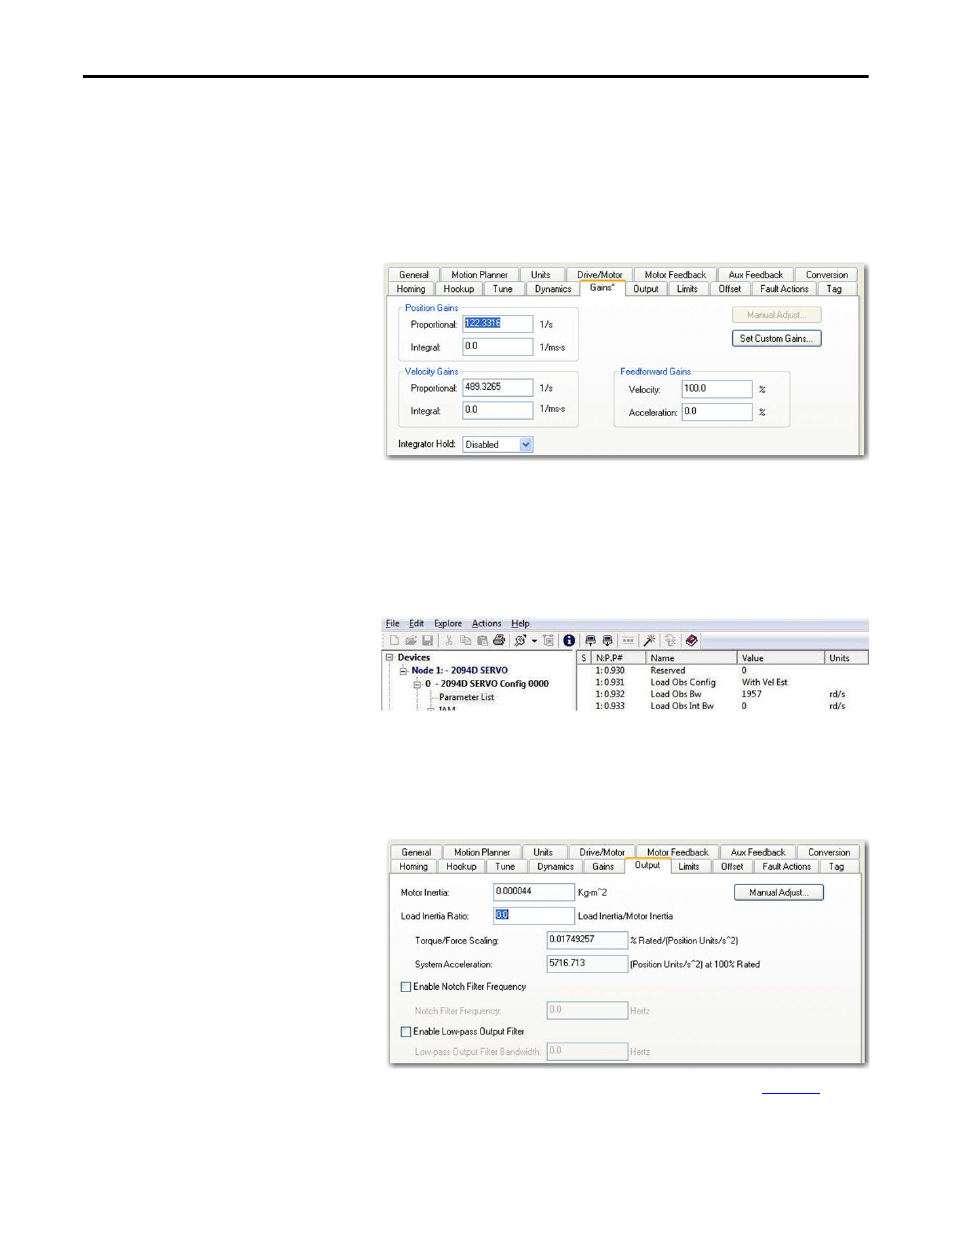Open Hookup tab in the Output dialog
The image size is (954, 1235).
pos(461,867)
